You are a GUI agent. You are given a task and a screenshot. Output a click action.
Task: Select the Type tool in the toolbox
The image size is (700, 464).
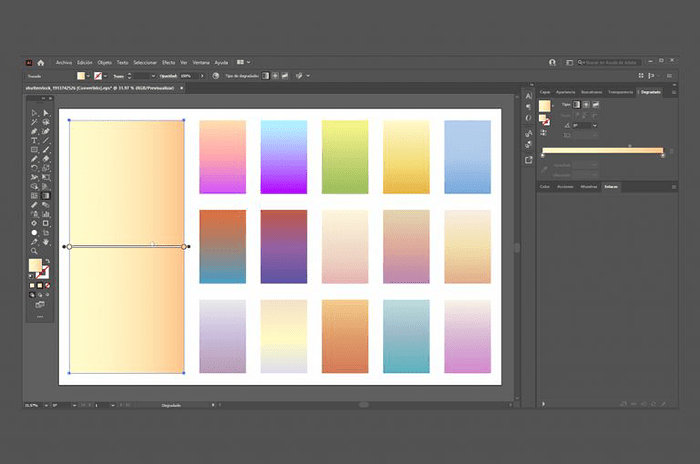(34, 140)
